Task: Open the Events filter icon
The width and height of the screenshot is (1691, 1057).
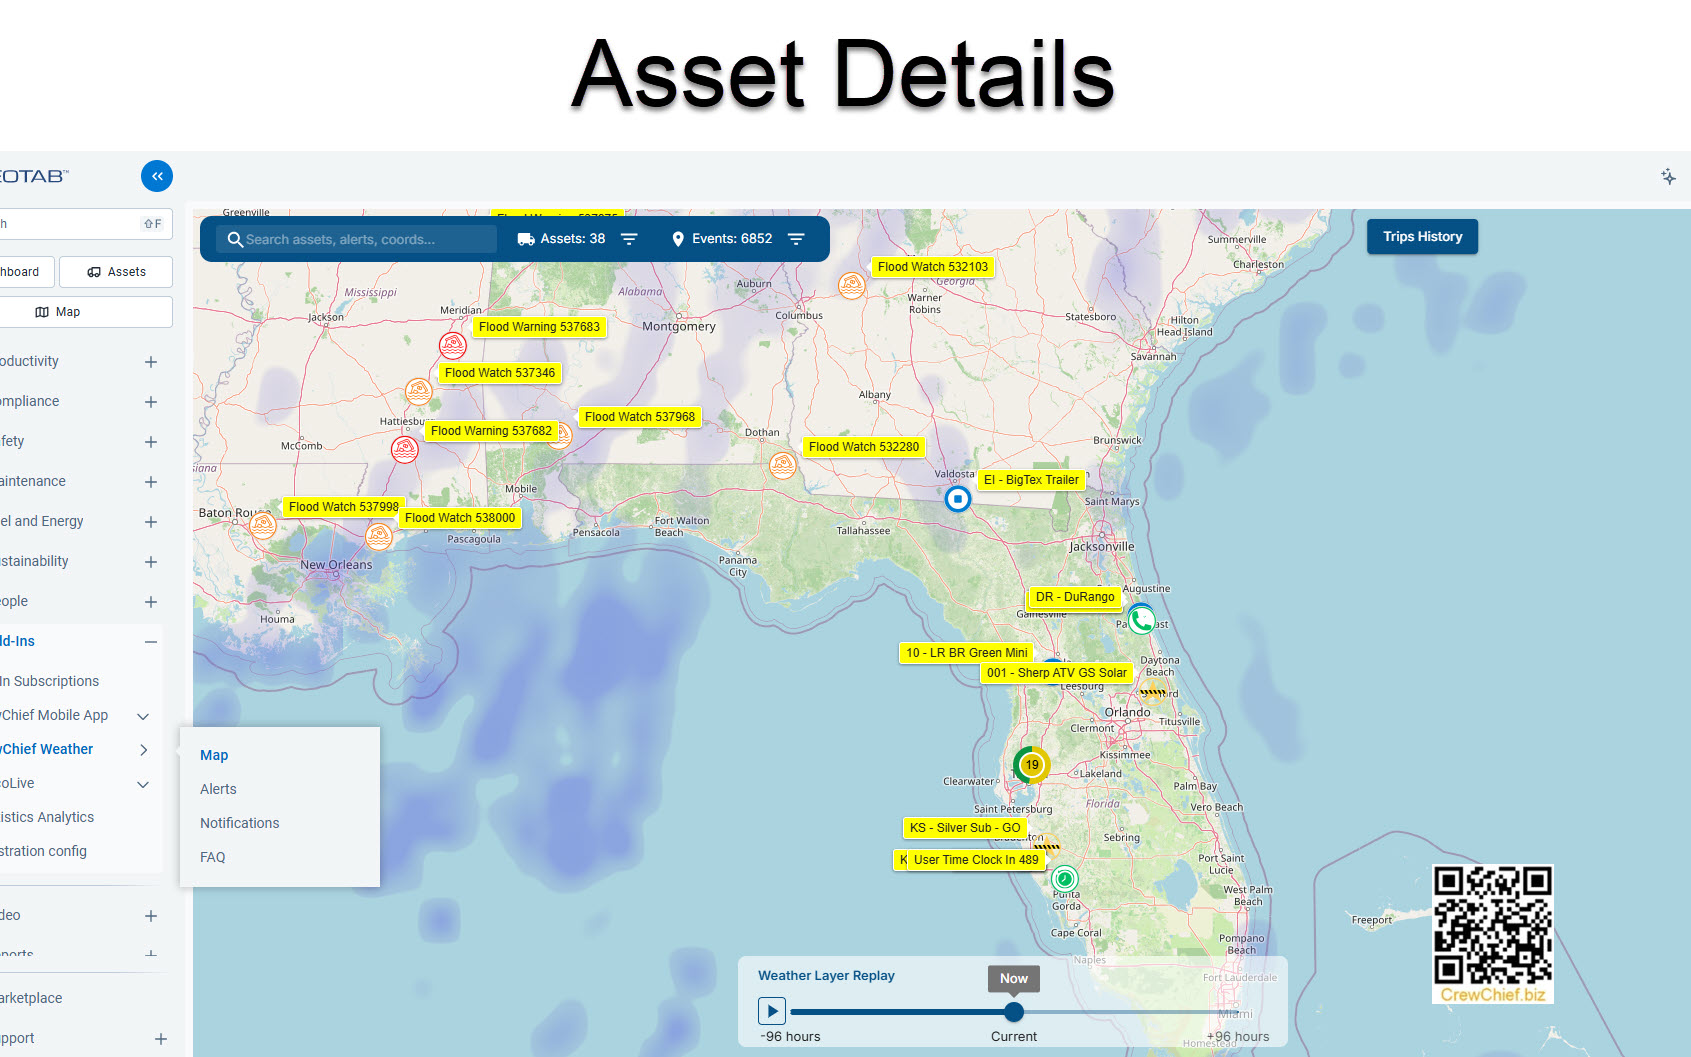Action: [796, 239]
